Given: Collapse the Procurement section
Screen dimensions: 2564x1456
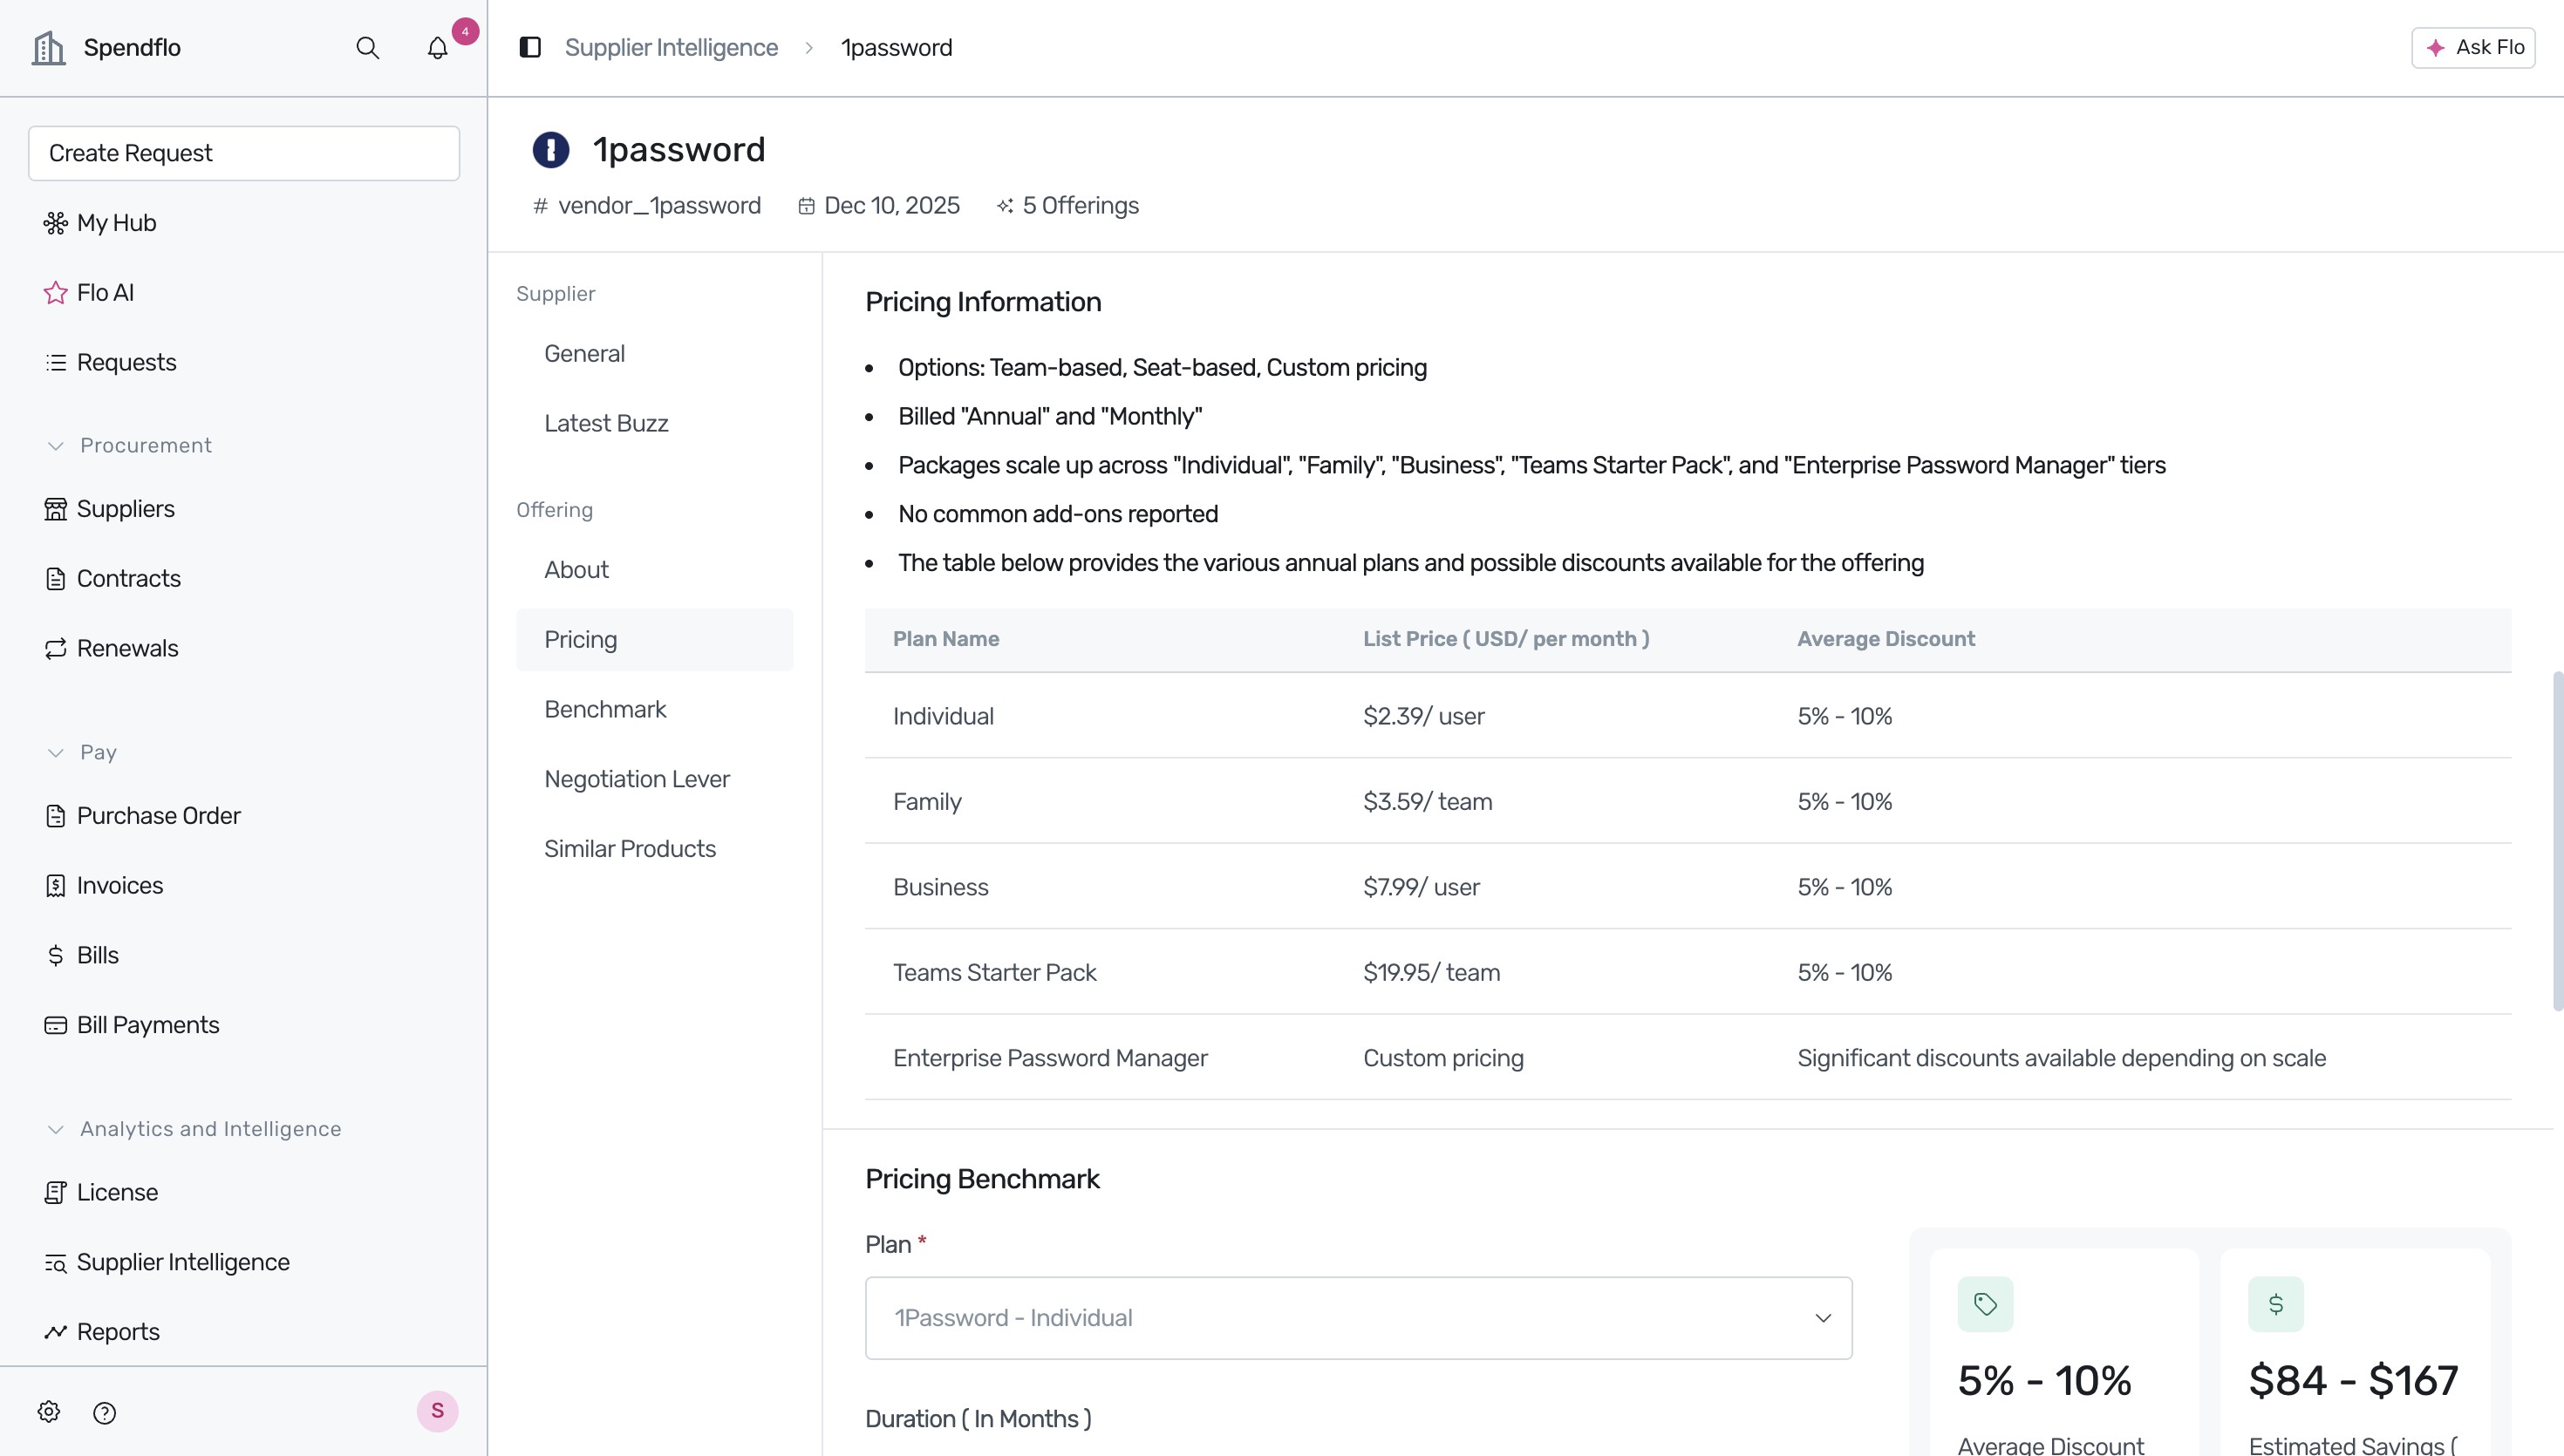Looking at the screenshot, I should (x=55, y=445).
